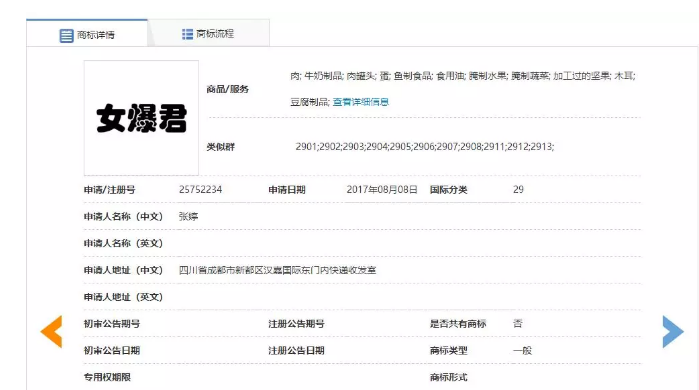
Task: Click the 申请/注册号 label
Action: pyautogui.click(x=110, y=190)
